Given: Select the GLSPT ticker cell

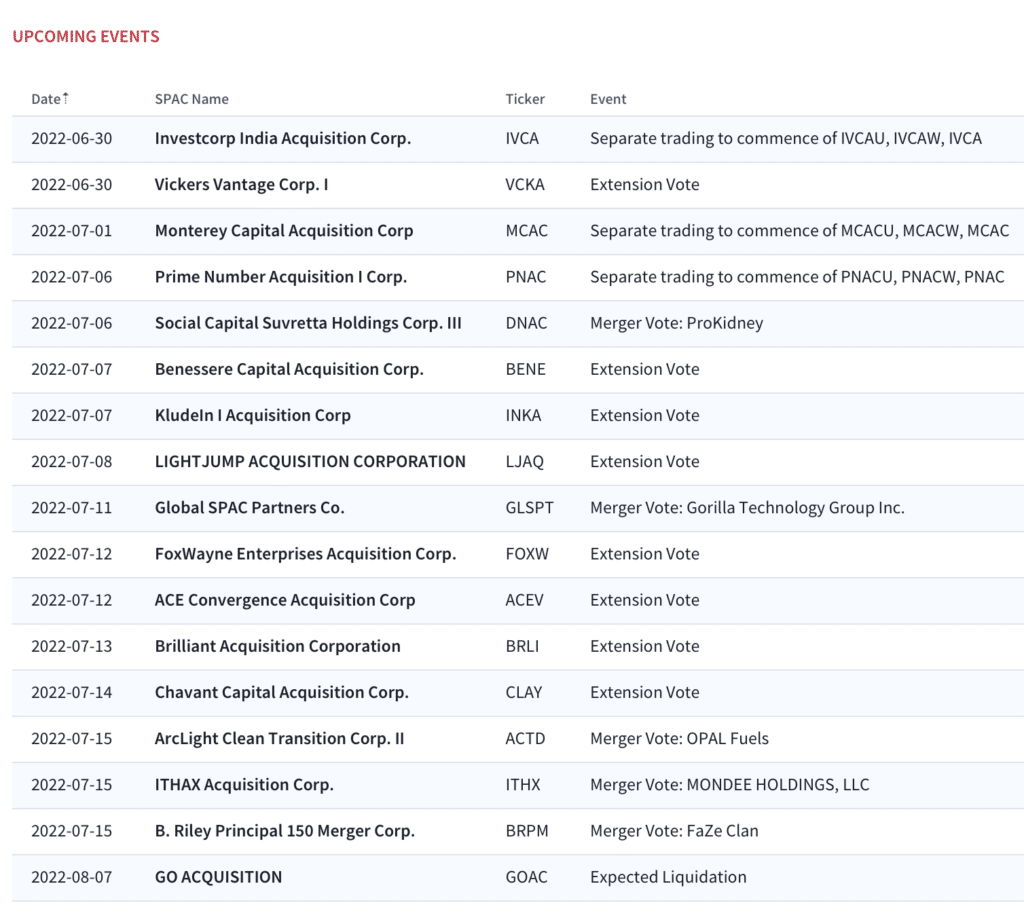Looking at the screenshot, I should [529, 508].
